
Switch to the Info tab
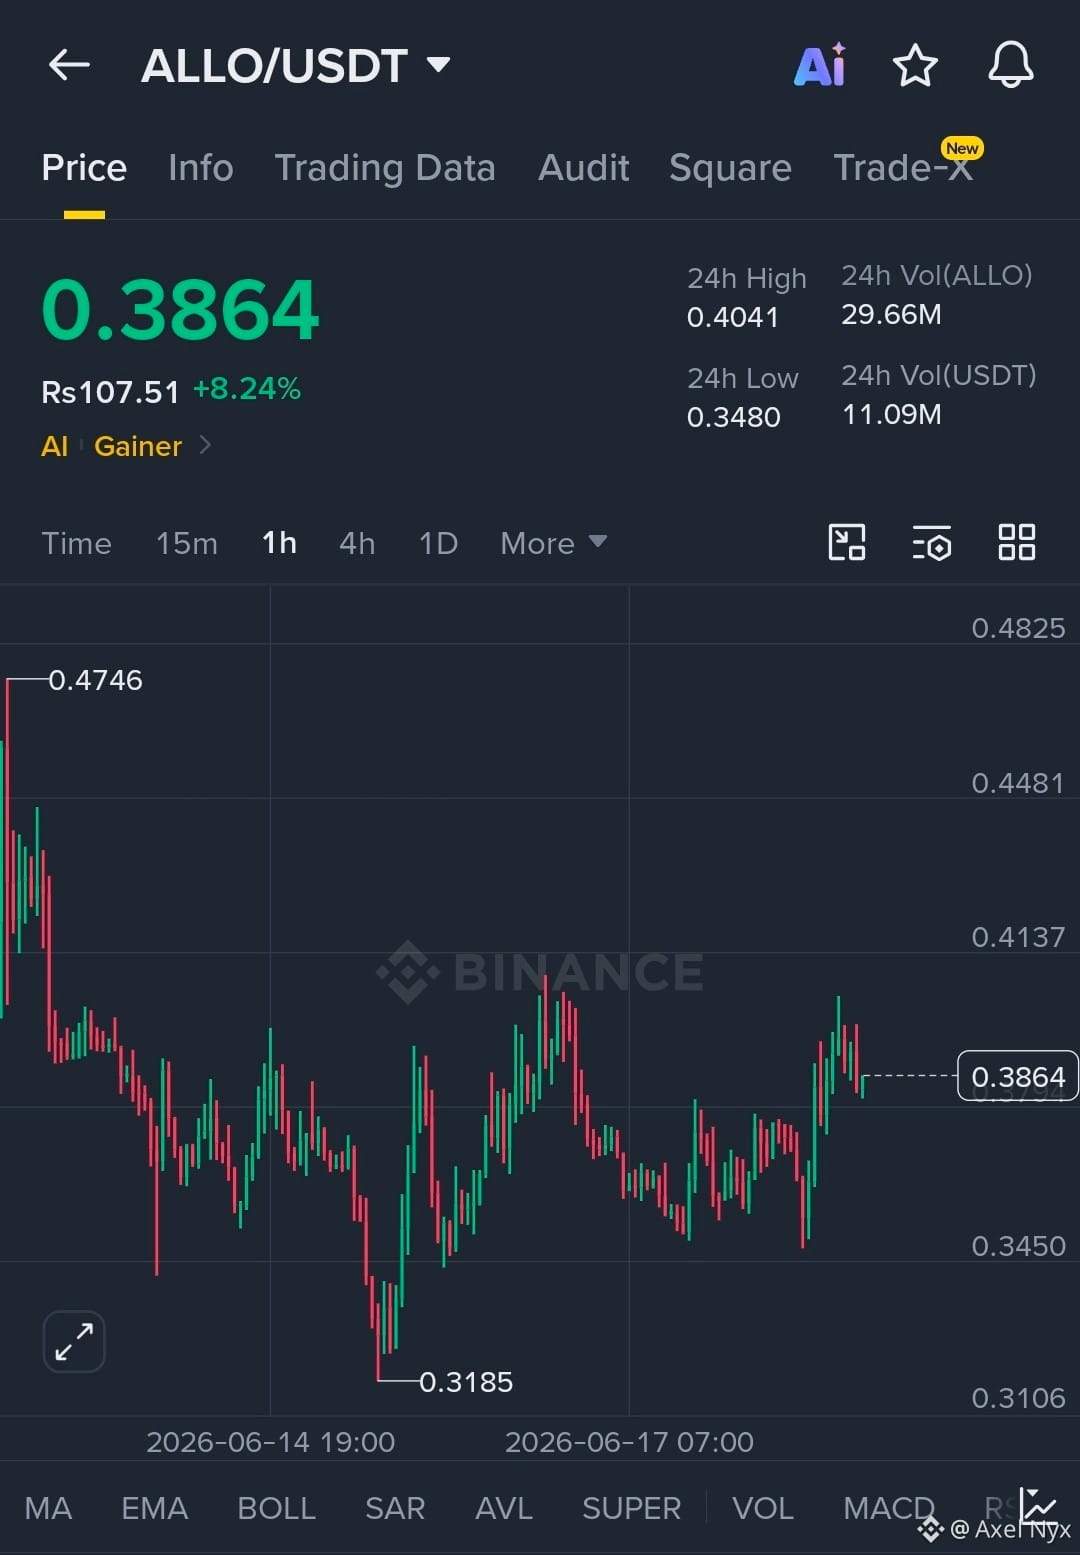[x=201, y=168]
